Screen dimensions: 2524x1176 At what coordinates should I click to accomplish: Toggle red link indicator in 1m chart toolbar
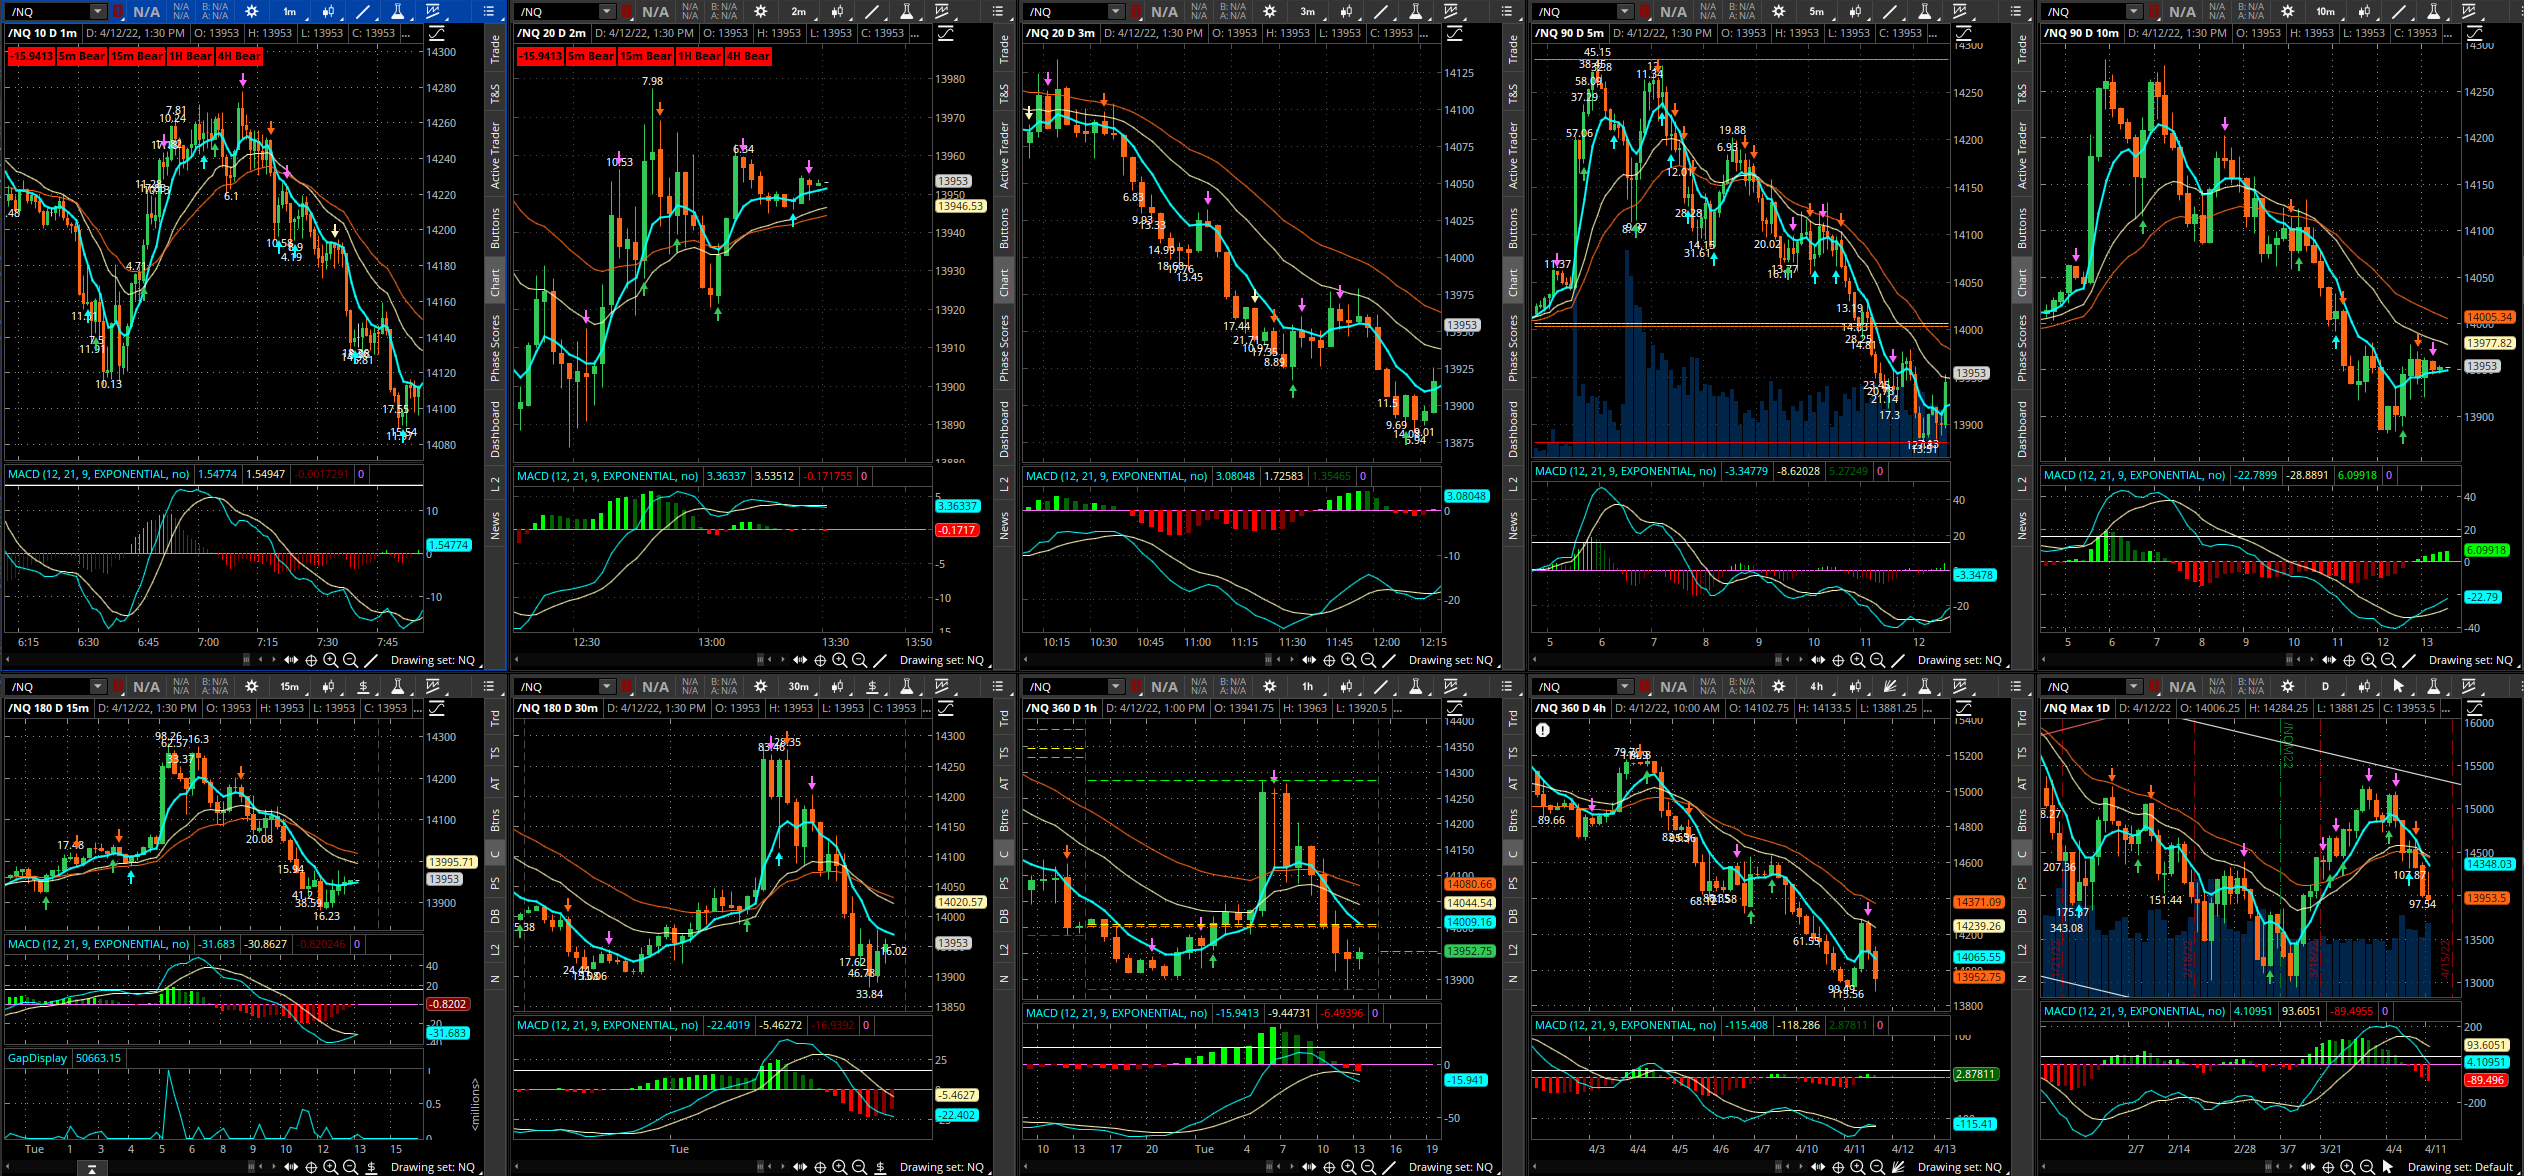(x=119, y=12)
